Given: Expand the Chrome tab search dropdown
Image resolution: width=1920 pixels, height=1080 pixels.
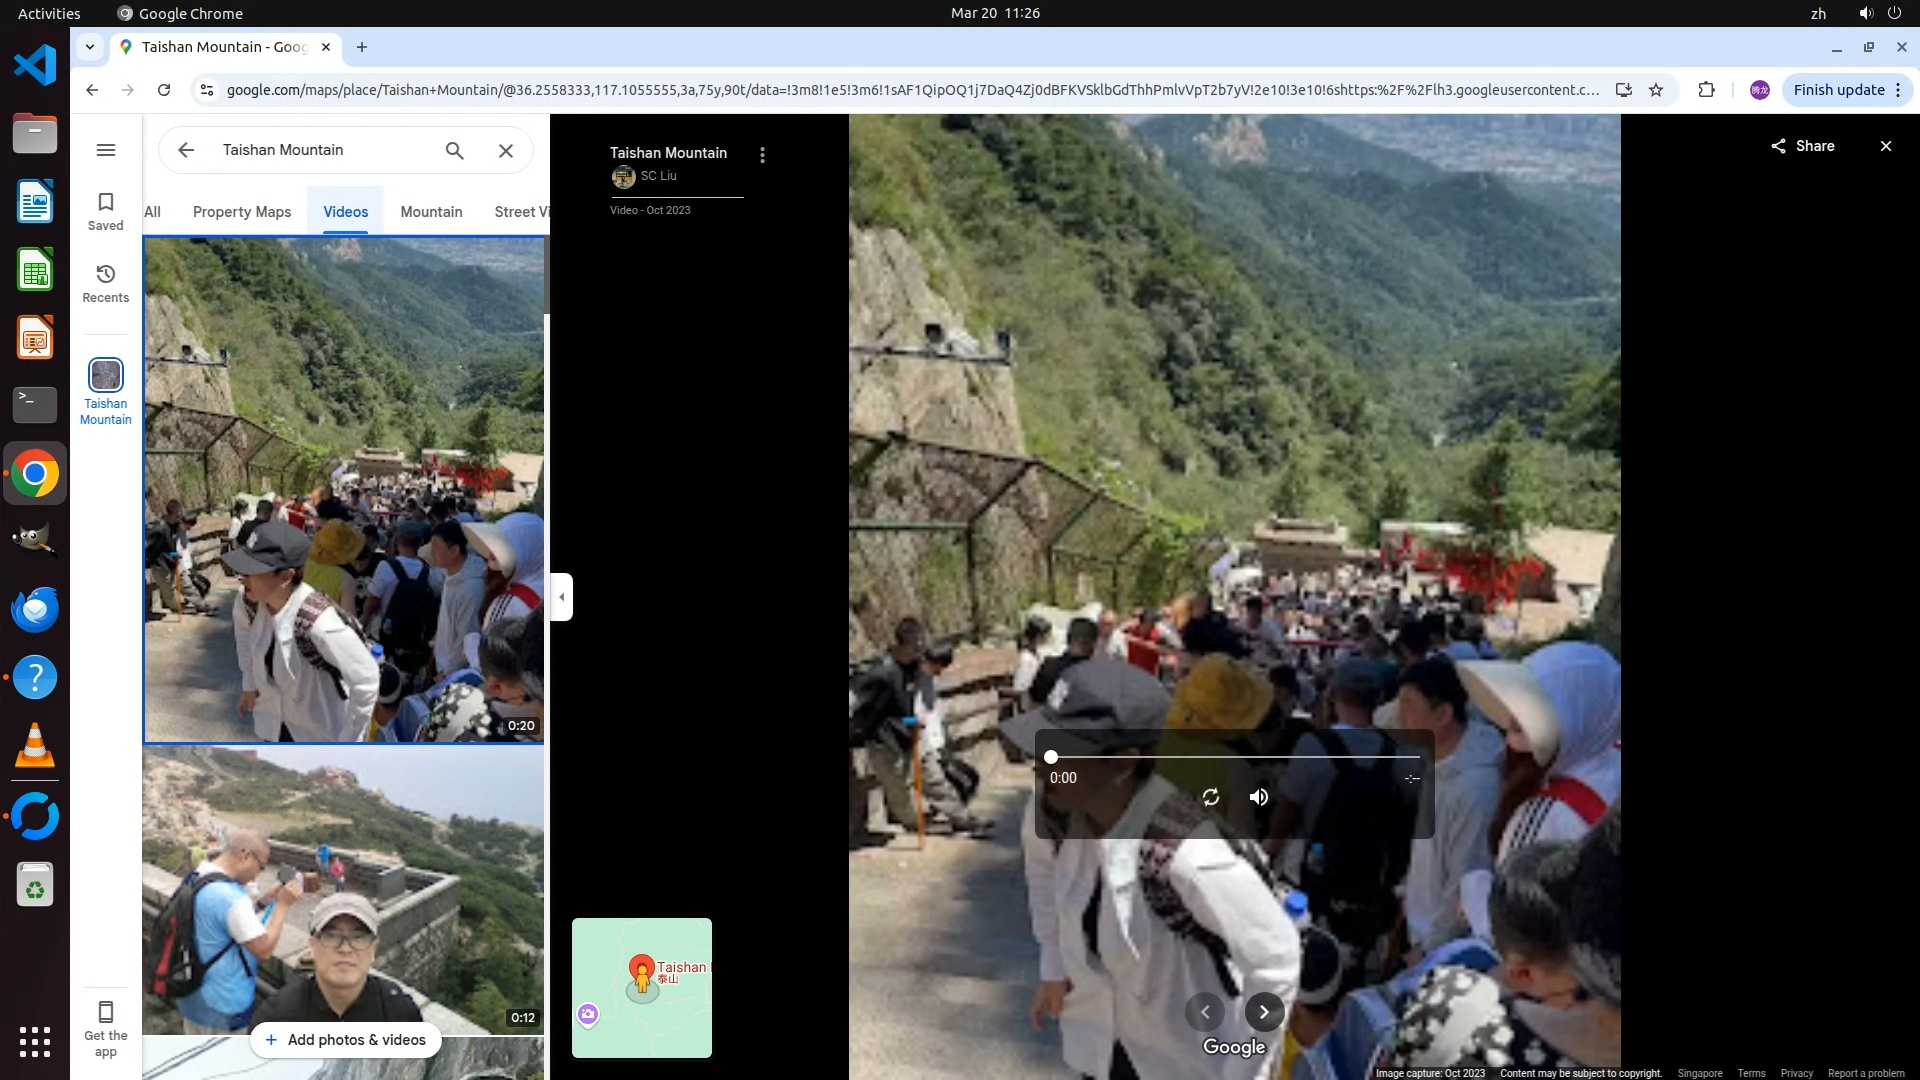Looking at the screenshot, I should tap(90, 47).
